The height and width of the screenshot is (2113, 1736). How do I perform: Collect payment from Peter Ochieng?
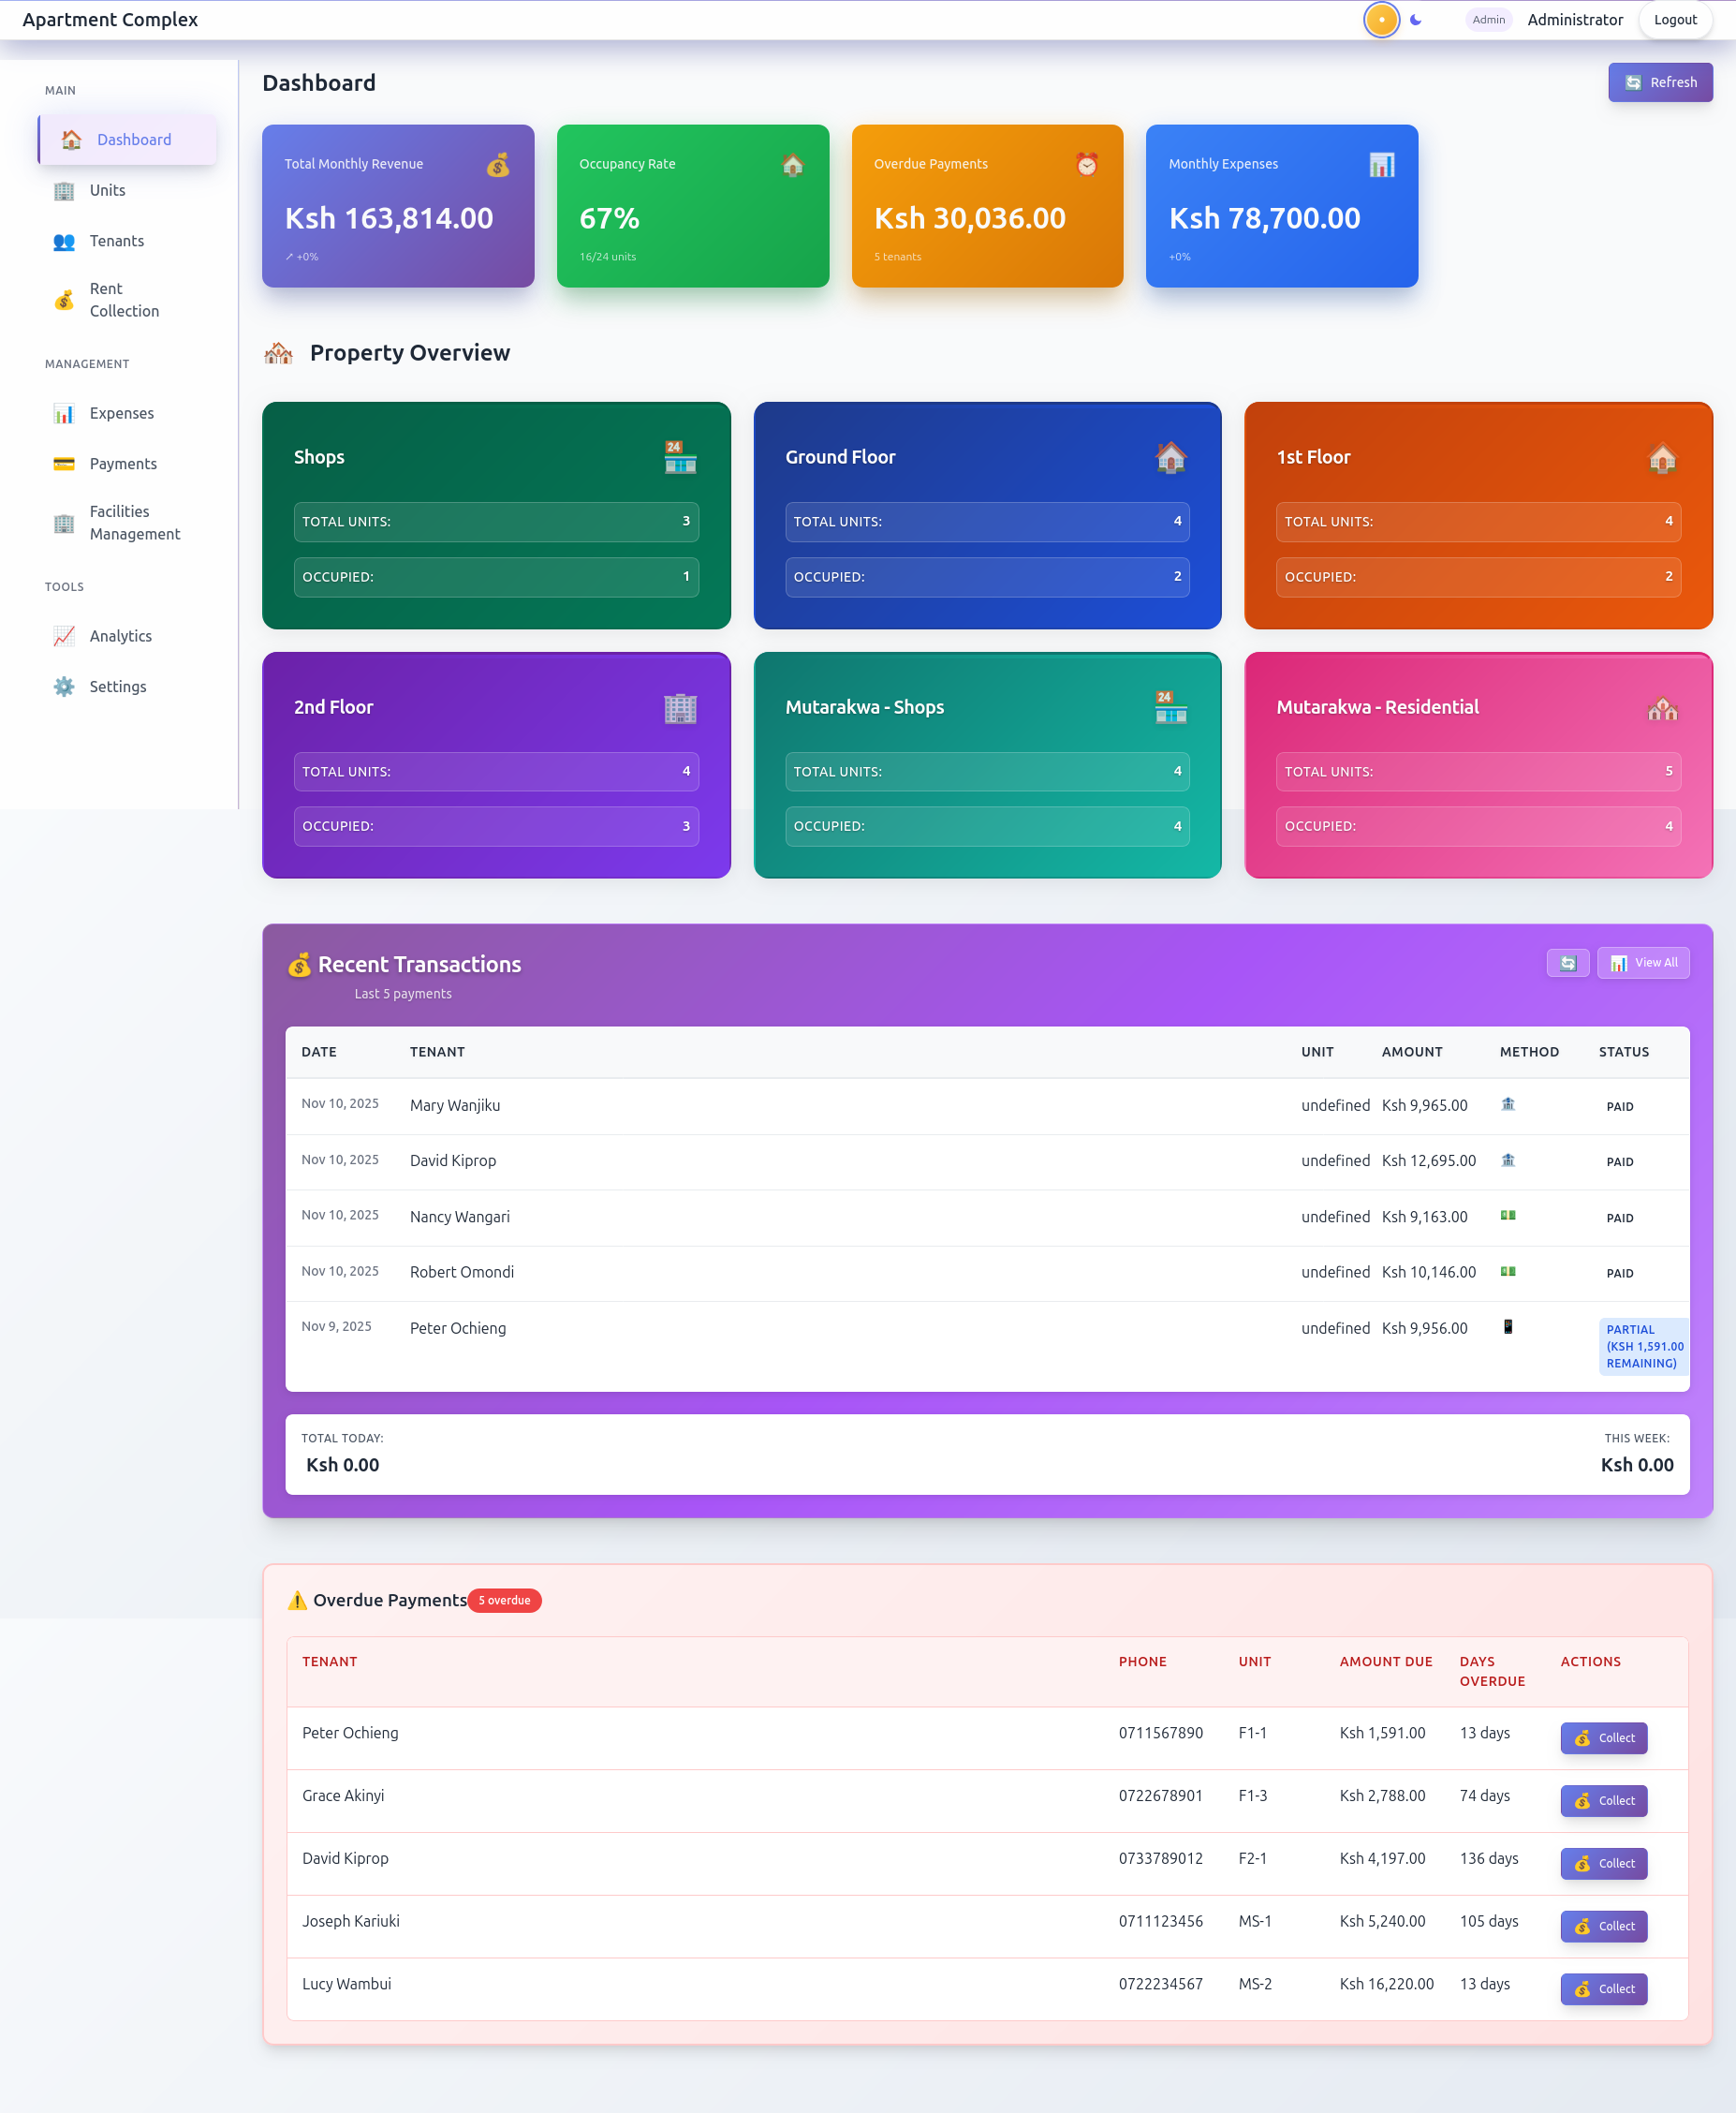1603,1738
